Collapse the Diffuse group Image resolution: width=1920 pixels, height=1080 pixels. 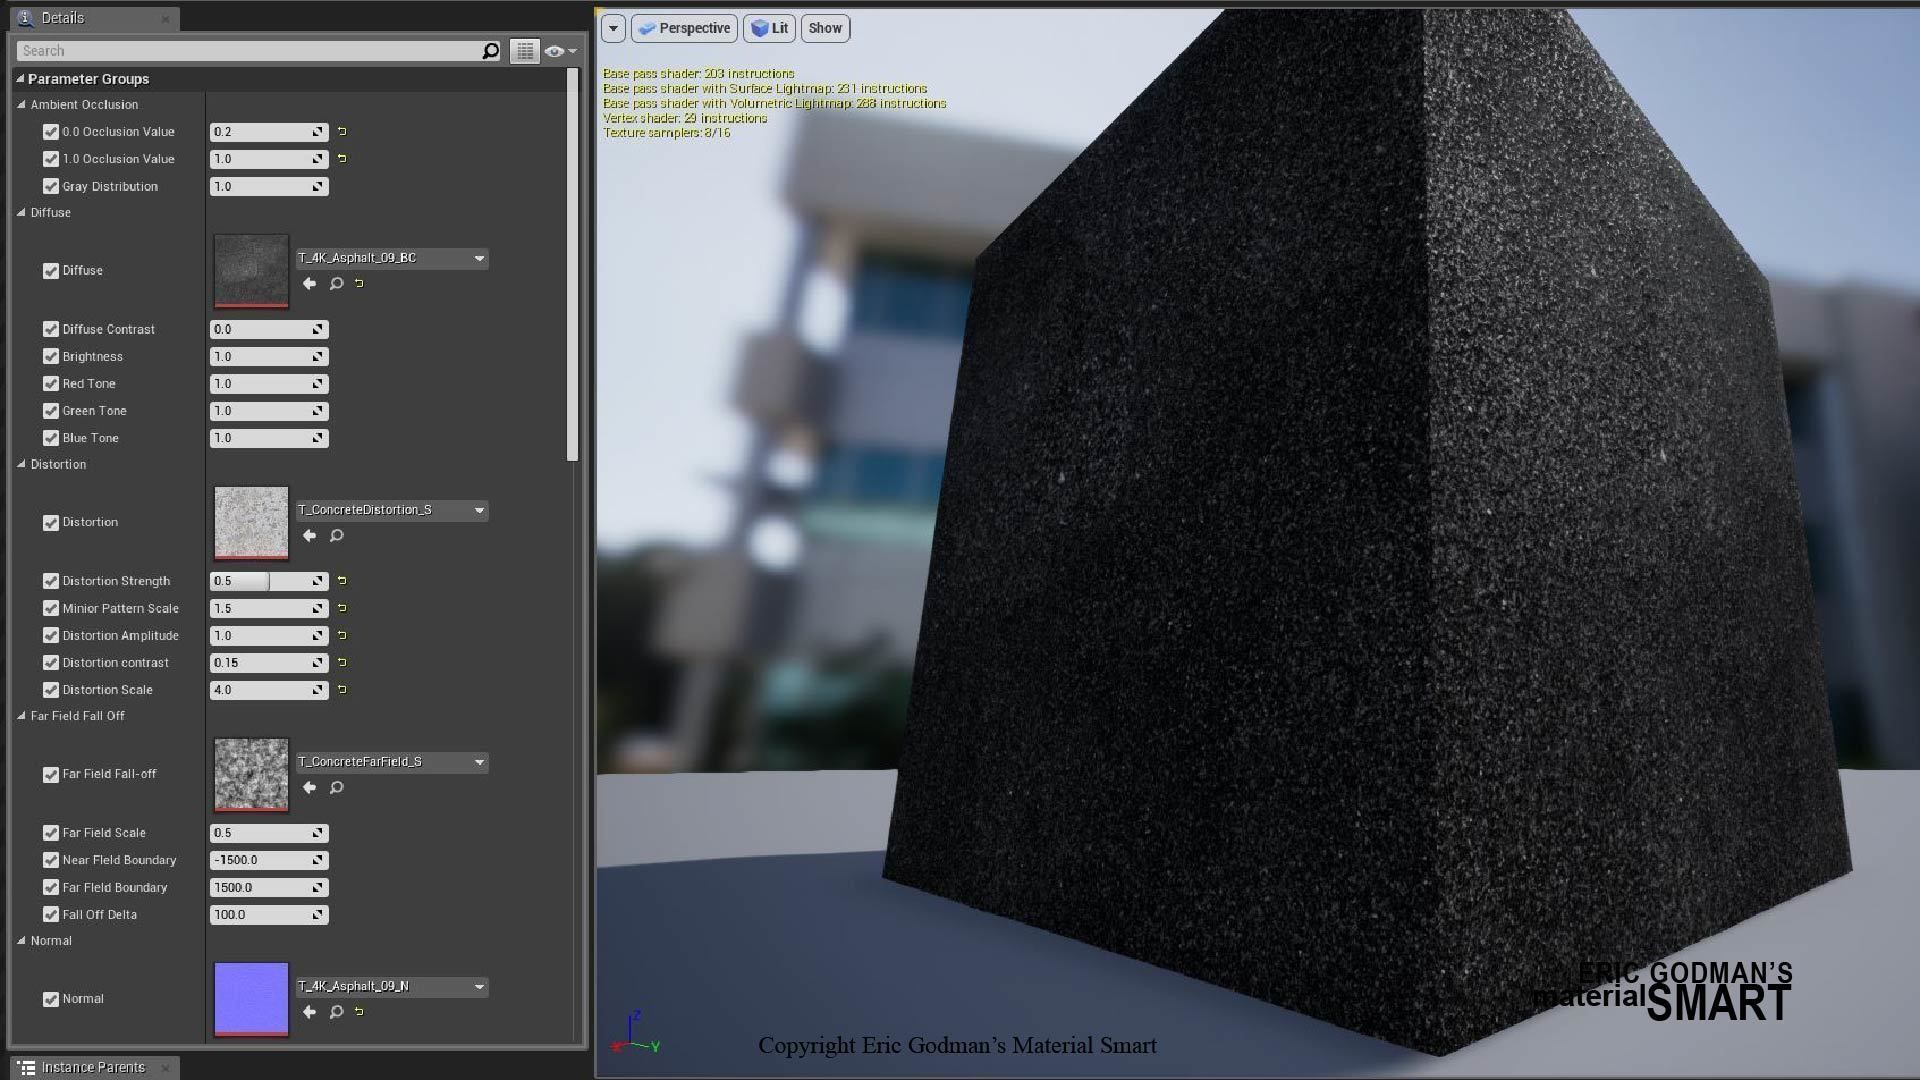click(x=21, y=212)
